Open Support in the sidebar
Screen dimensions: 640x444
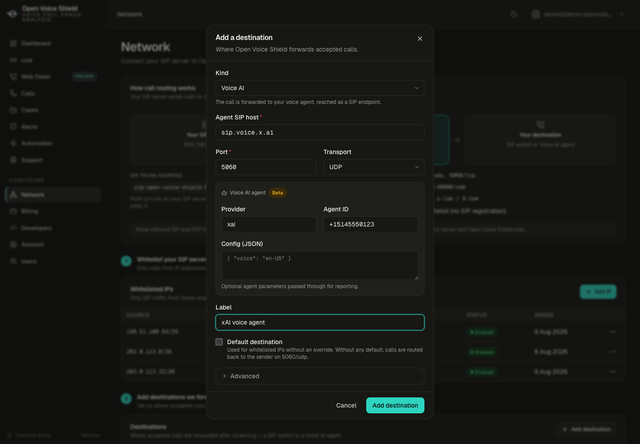click(x=53, y=160)
